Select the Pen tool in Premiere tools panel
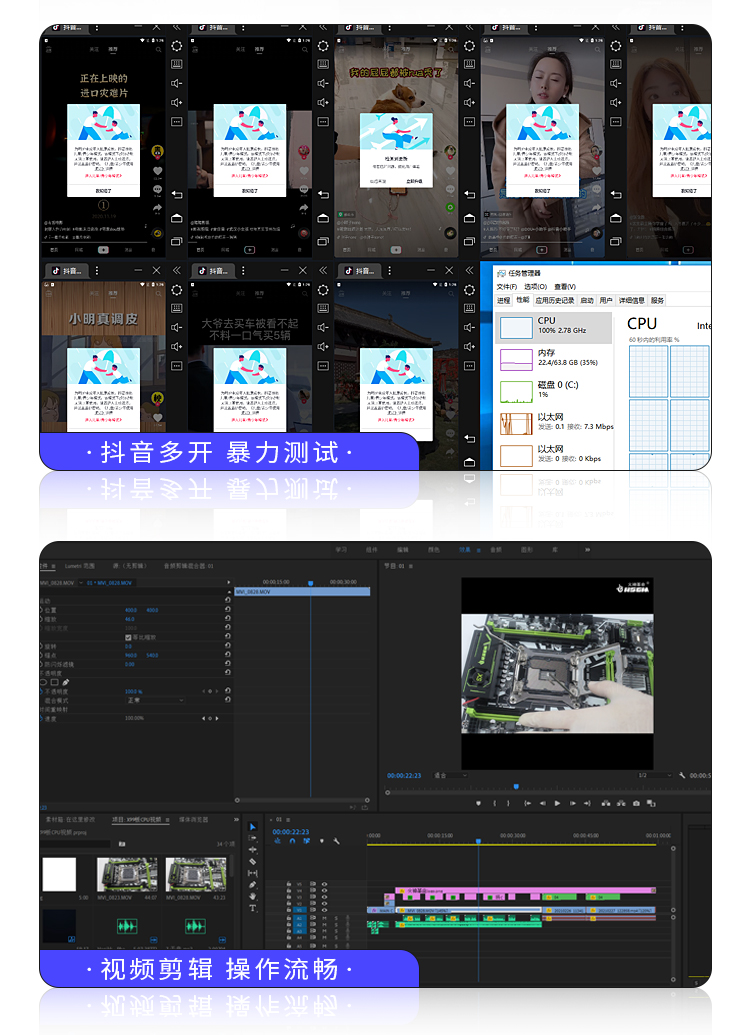Viewport: 750px width, 1035px height. pyautogui.click(x=252, y=885)
